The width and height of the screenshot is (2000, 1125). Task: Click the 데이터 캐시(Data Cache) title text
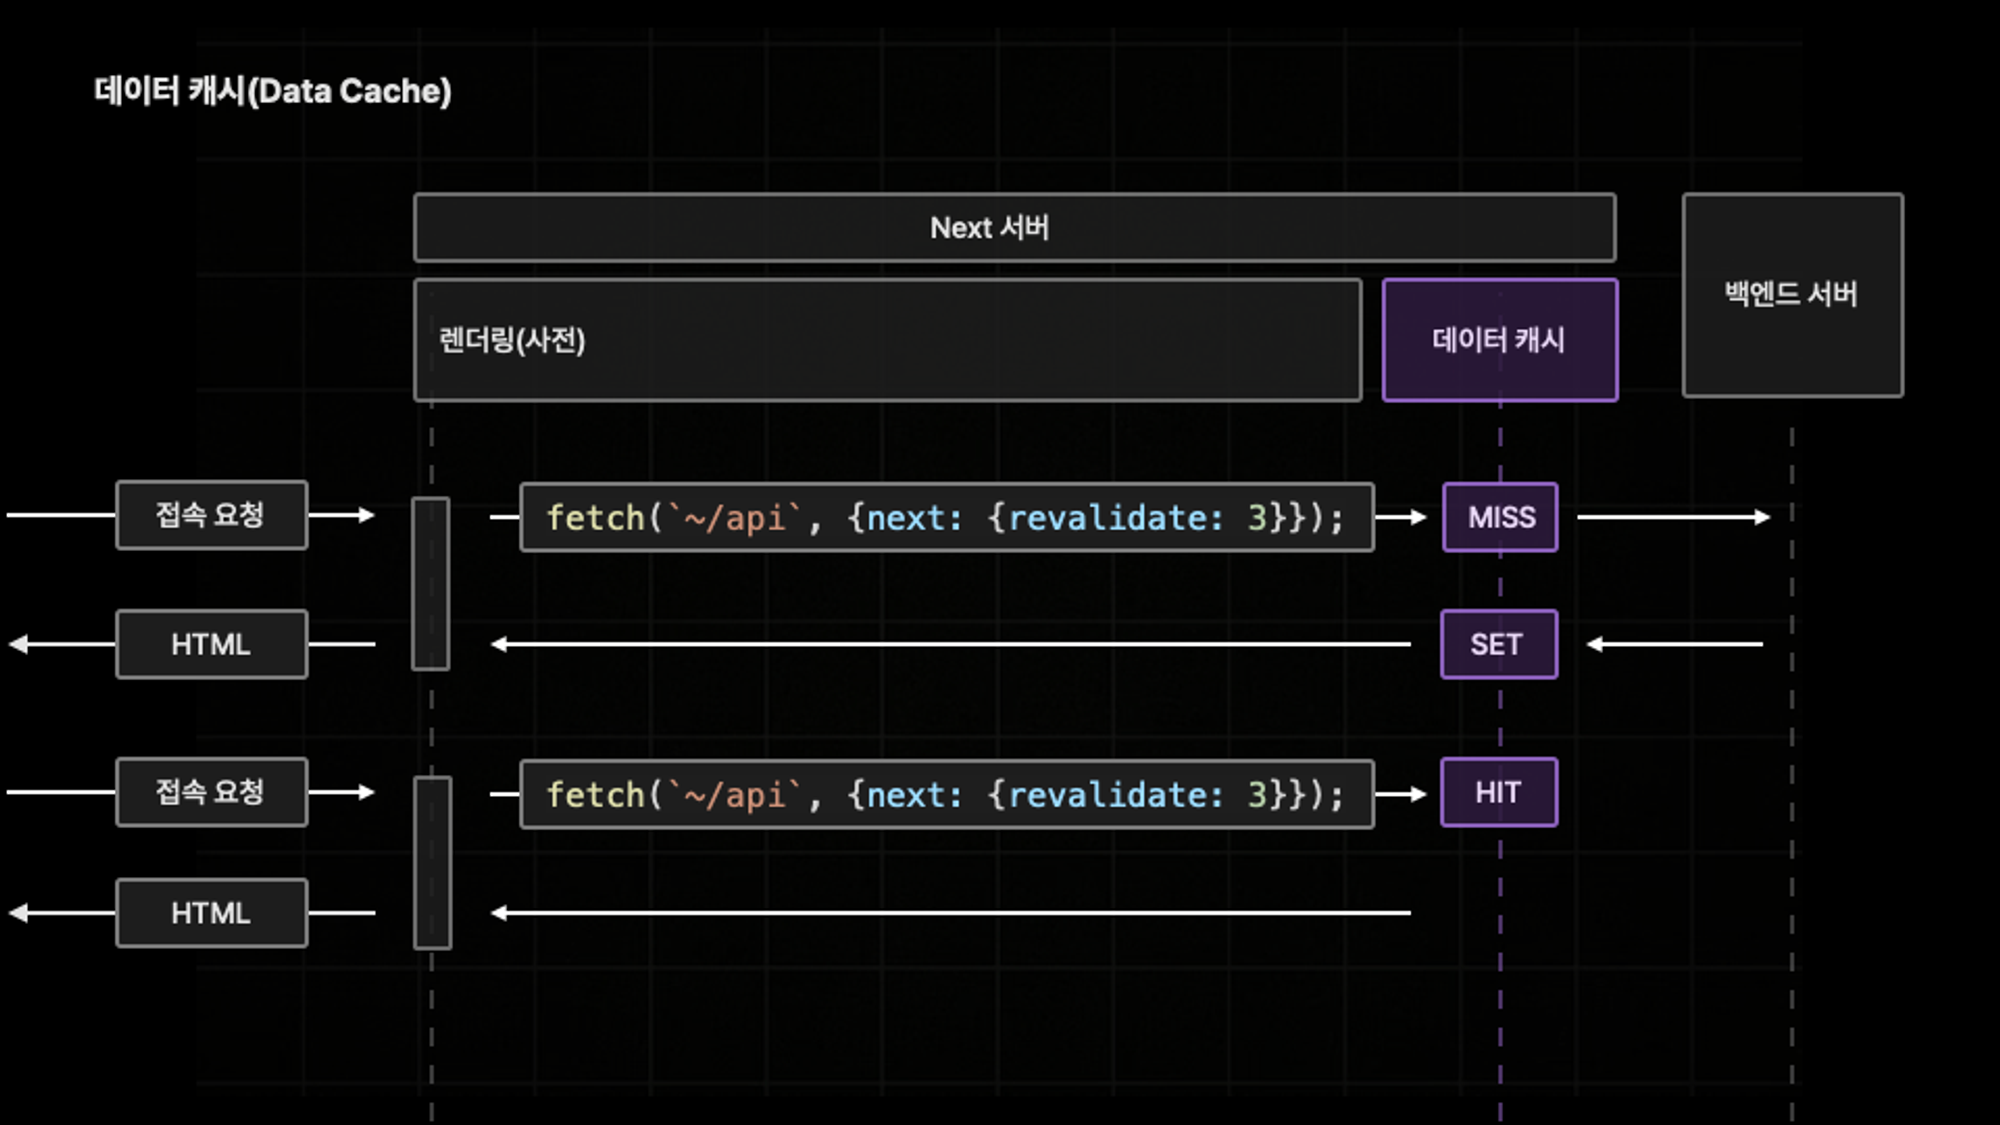point(273,91)
